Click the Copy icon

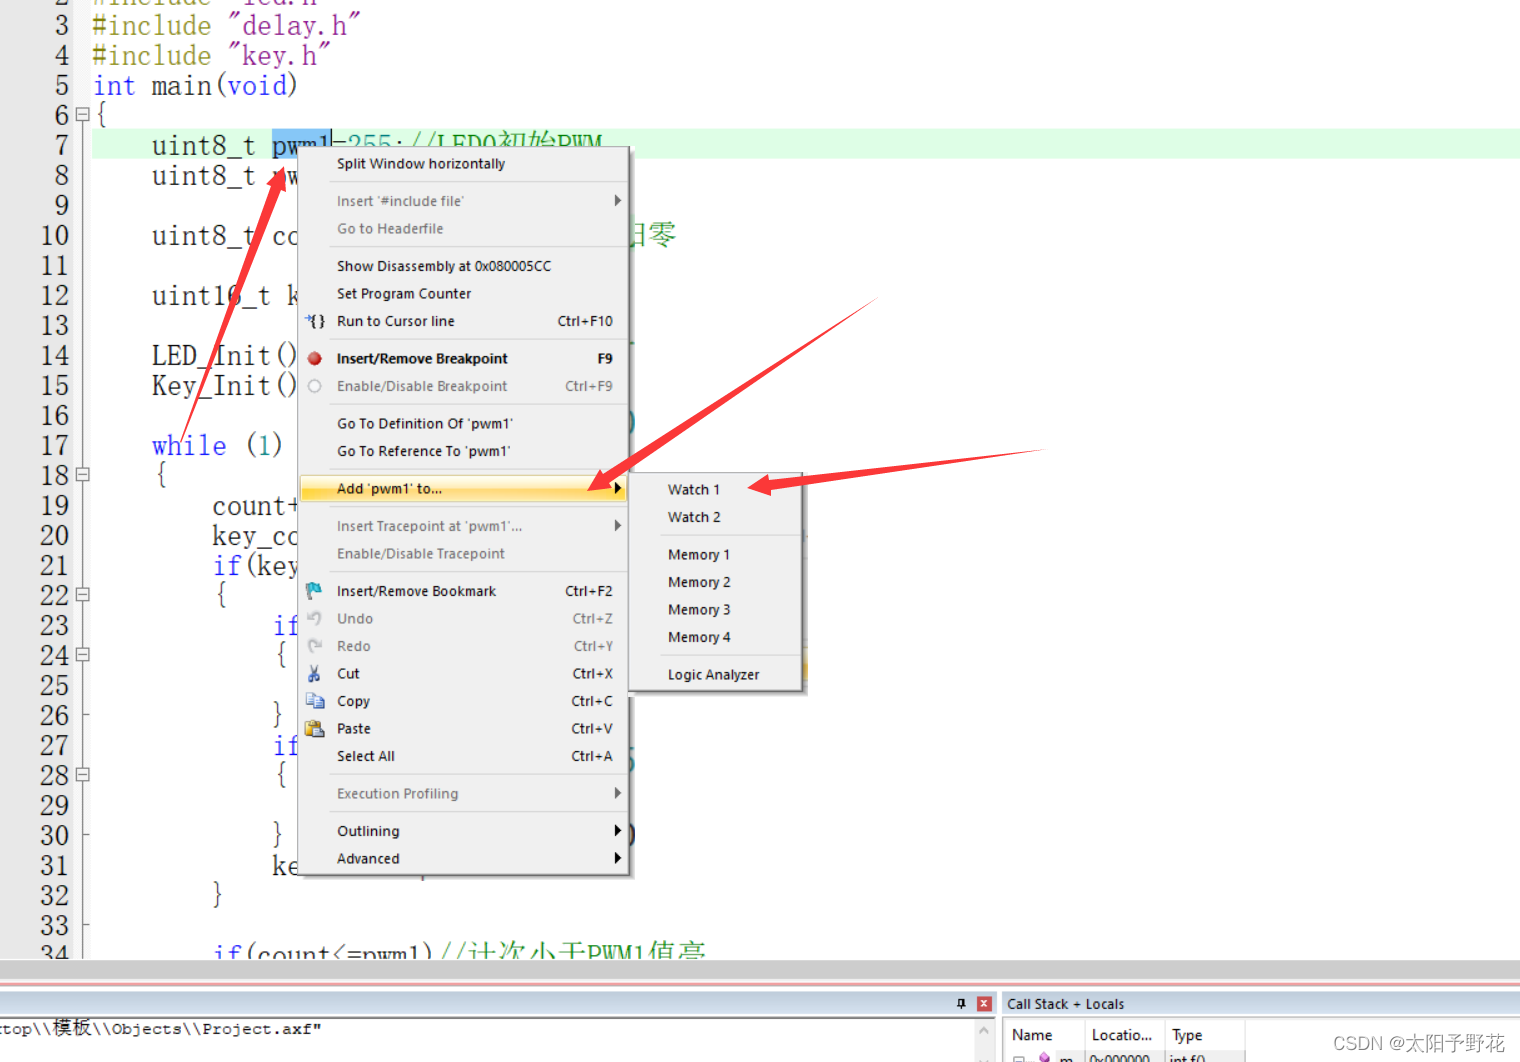tap(315, 701)
